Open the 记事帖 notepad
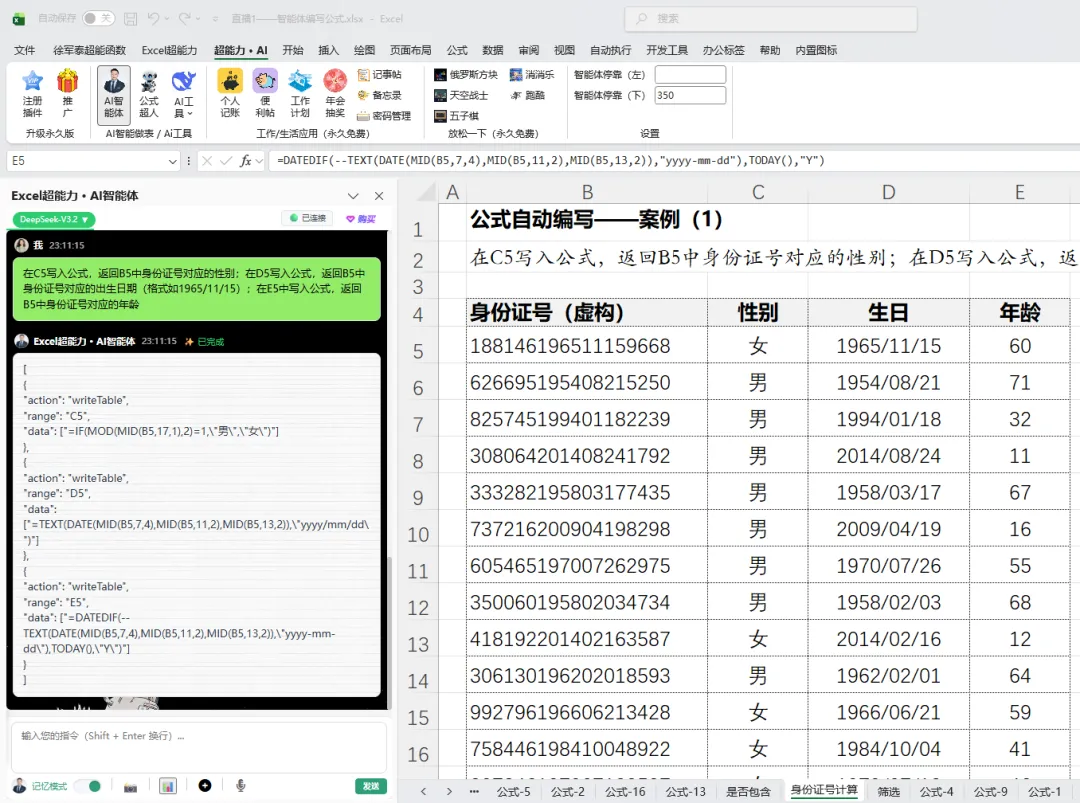1080x803 pixels. click(380, 74)
